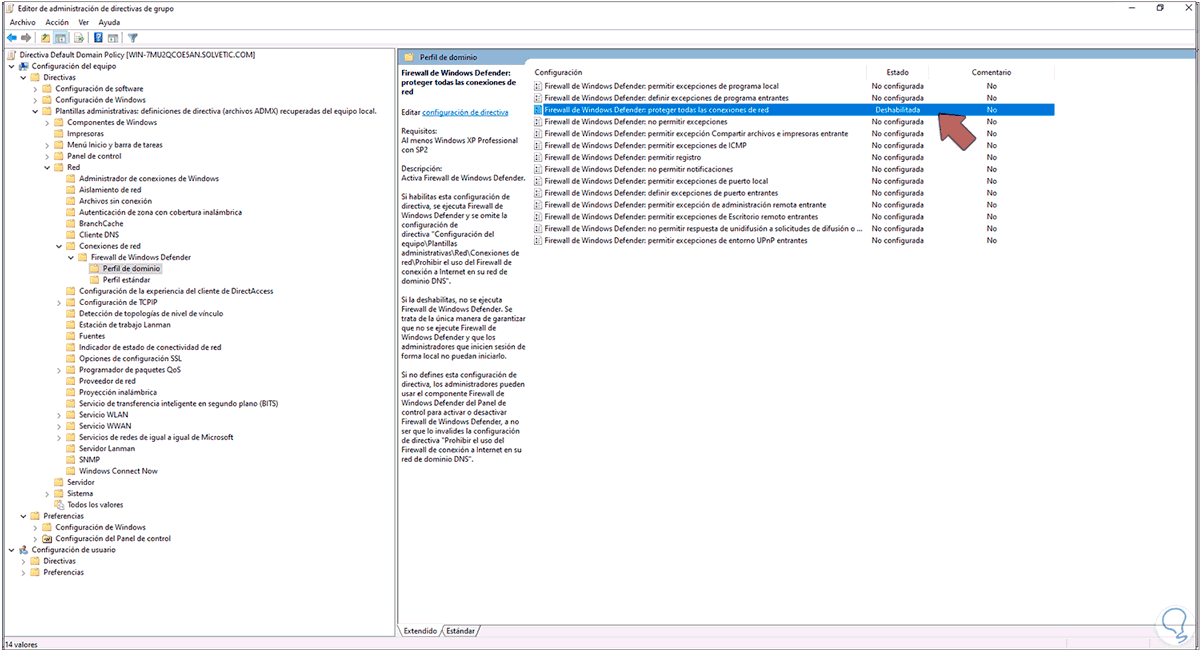The width and height of the screenshot is (1200, 650).
Task: Expand the Configuración de software node
Action: 35,88
